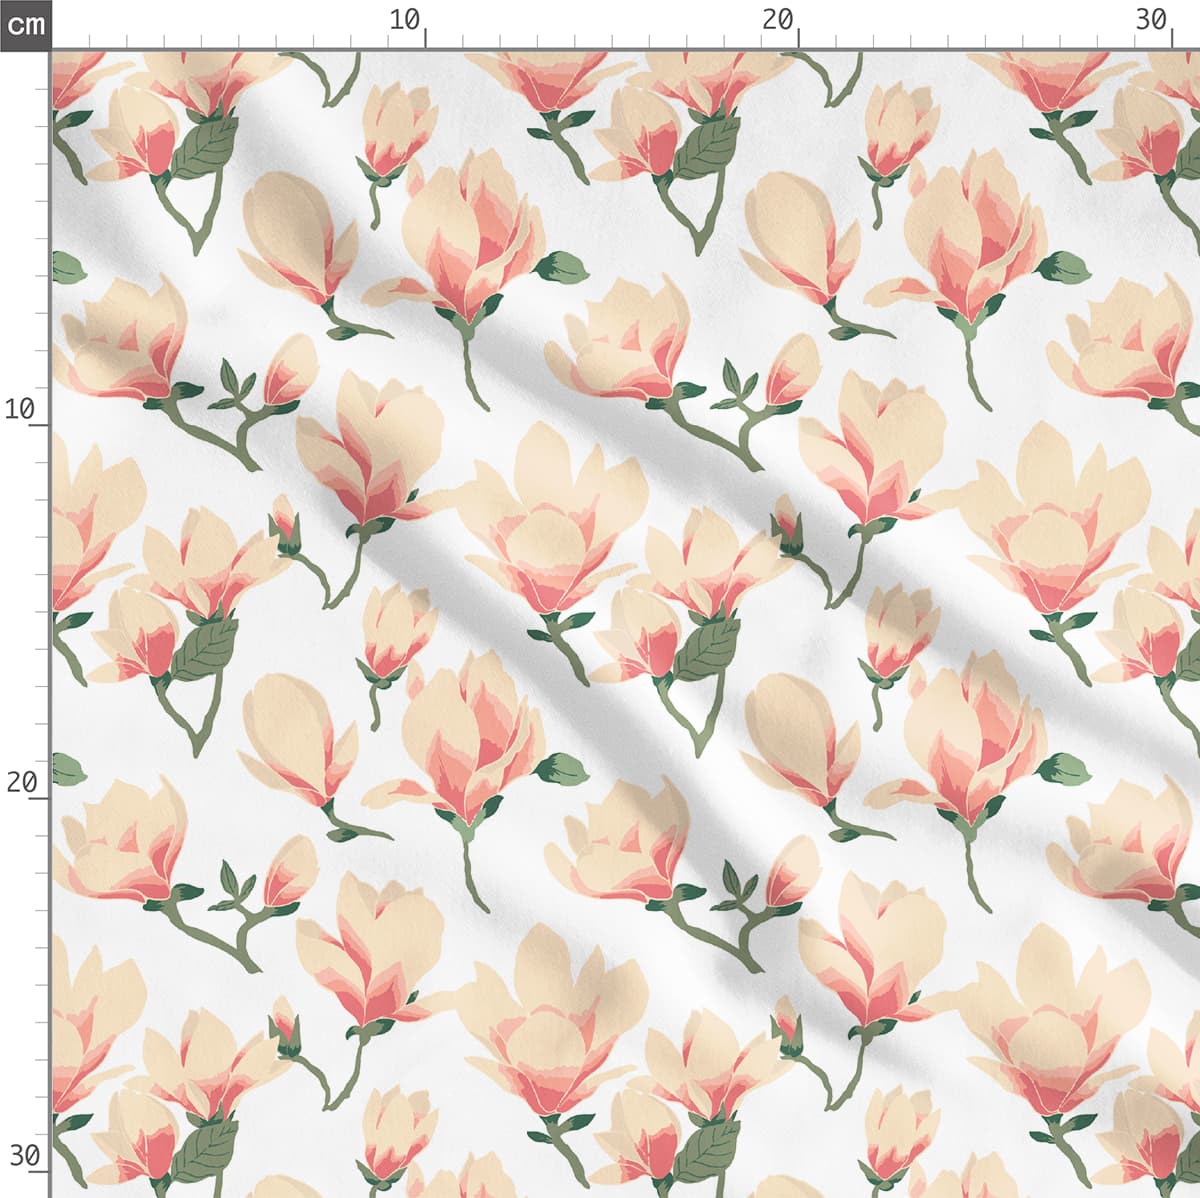Viewport: 1200px width, 1198px height.
Task: Select the "10" mark on the vertical ruler
Action: coord(20,408)
